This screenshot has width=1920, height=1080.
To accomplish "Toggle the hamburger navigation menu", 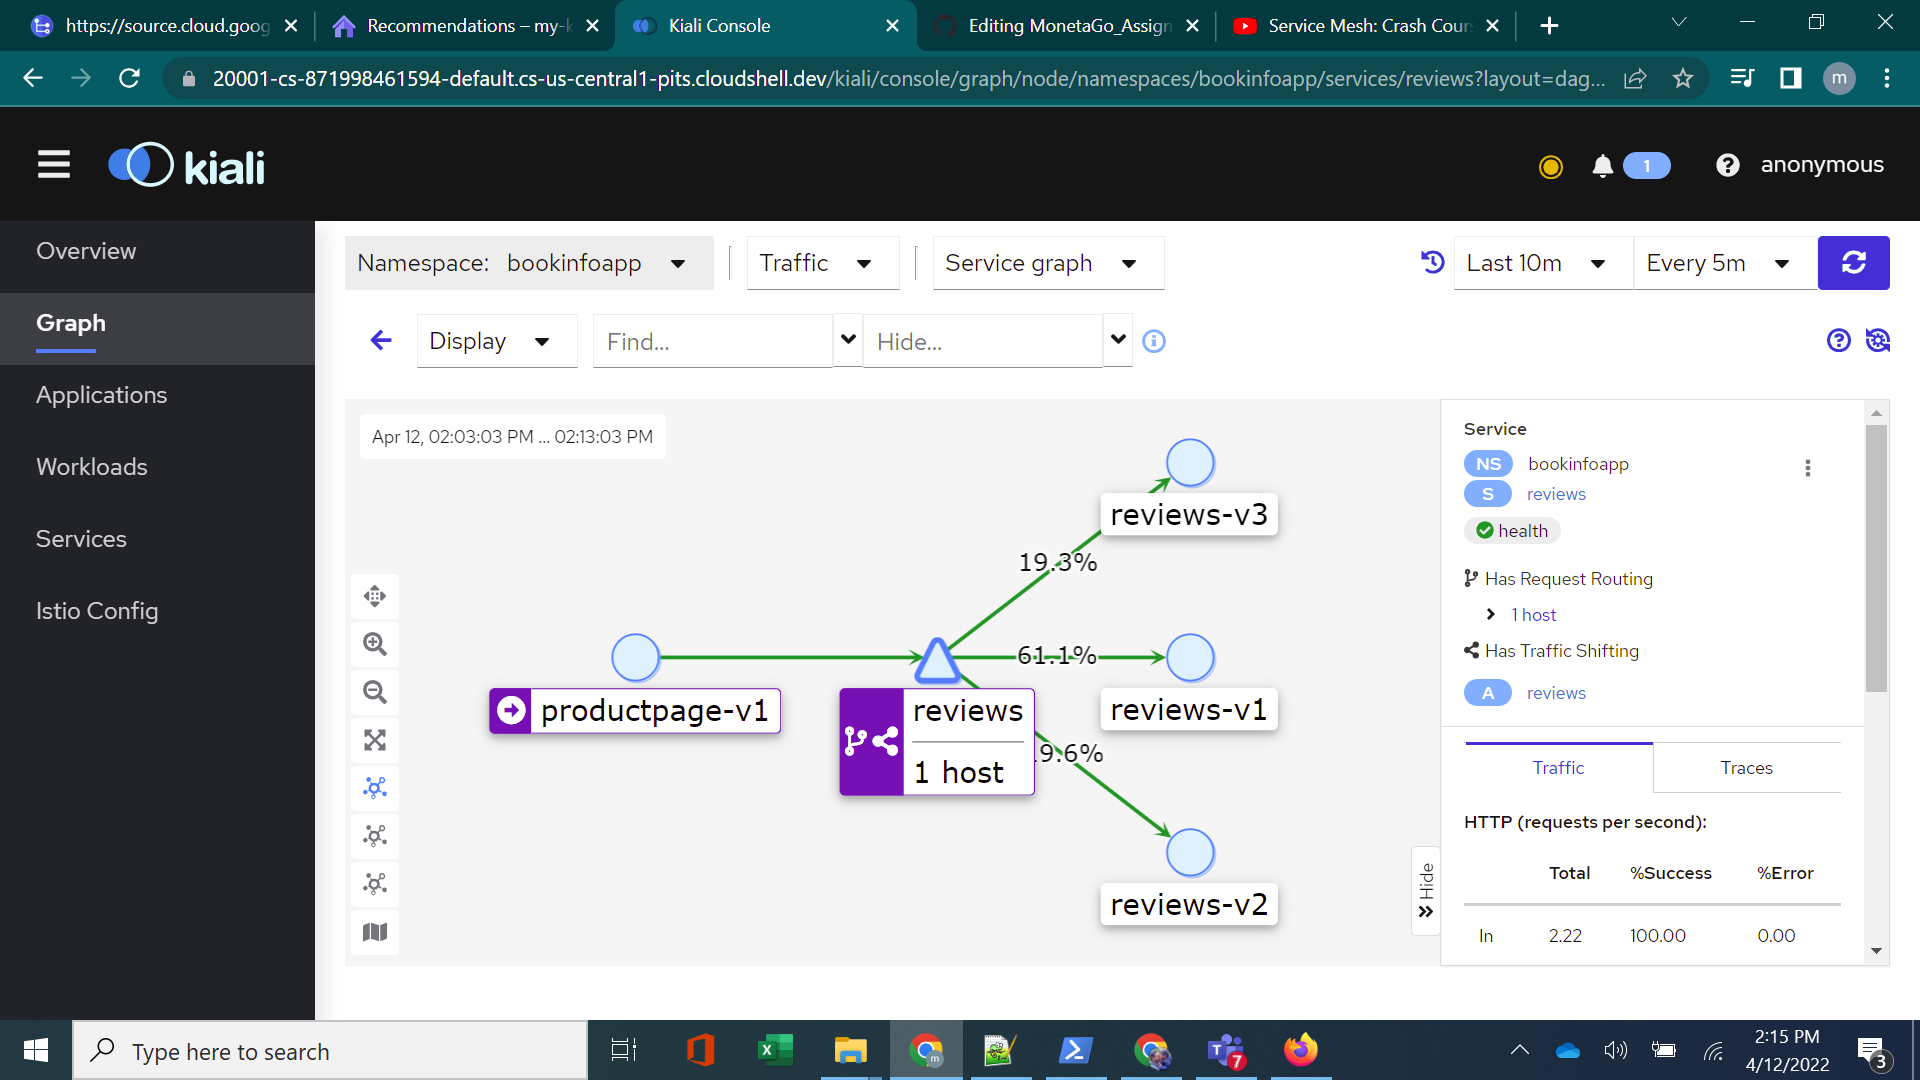I will coord(54,165).
